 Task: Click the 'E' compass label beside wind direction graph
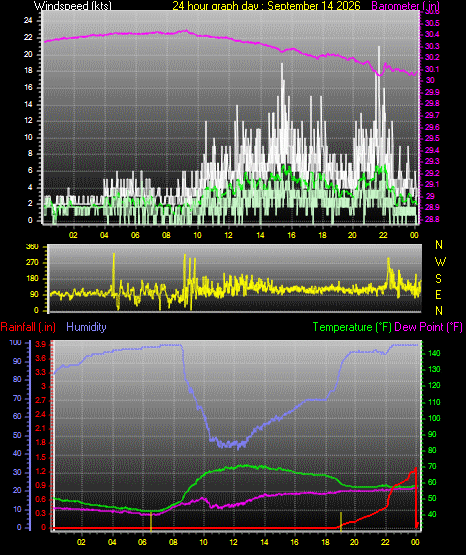(x=438, y=294)
